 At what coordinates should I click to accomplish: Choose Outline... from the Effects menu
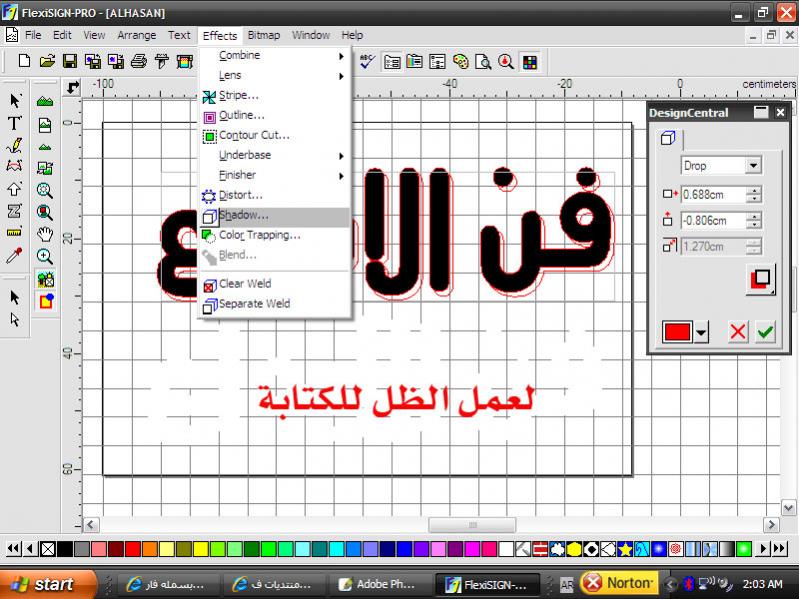pos(241,115)
